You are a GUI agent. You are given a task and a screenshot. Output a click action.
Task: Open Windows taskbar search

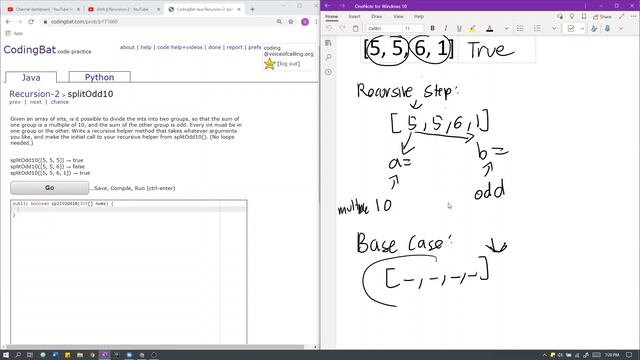tap(18, 355)
